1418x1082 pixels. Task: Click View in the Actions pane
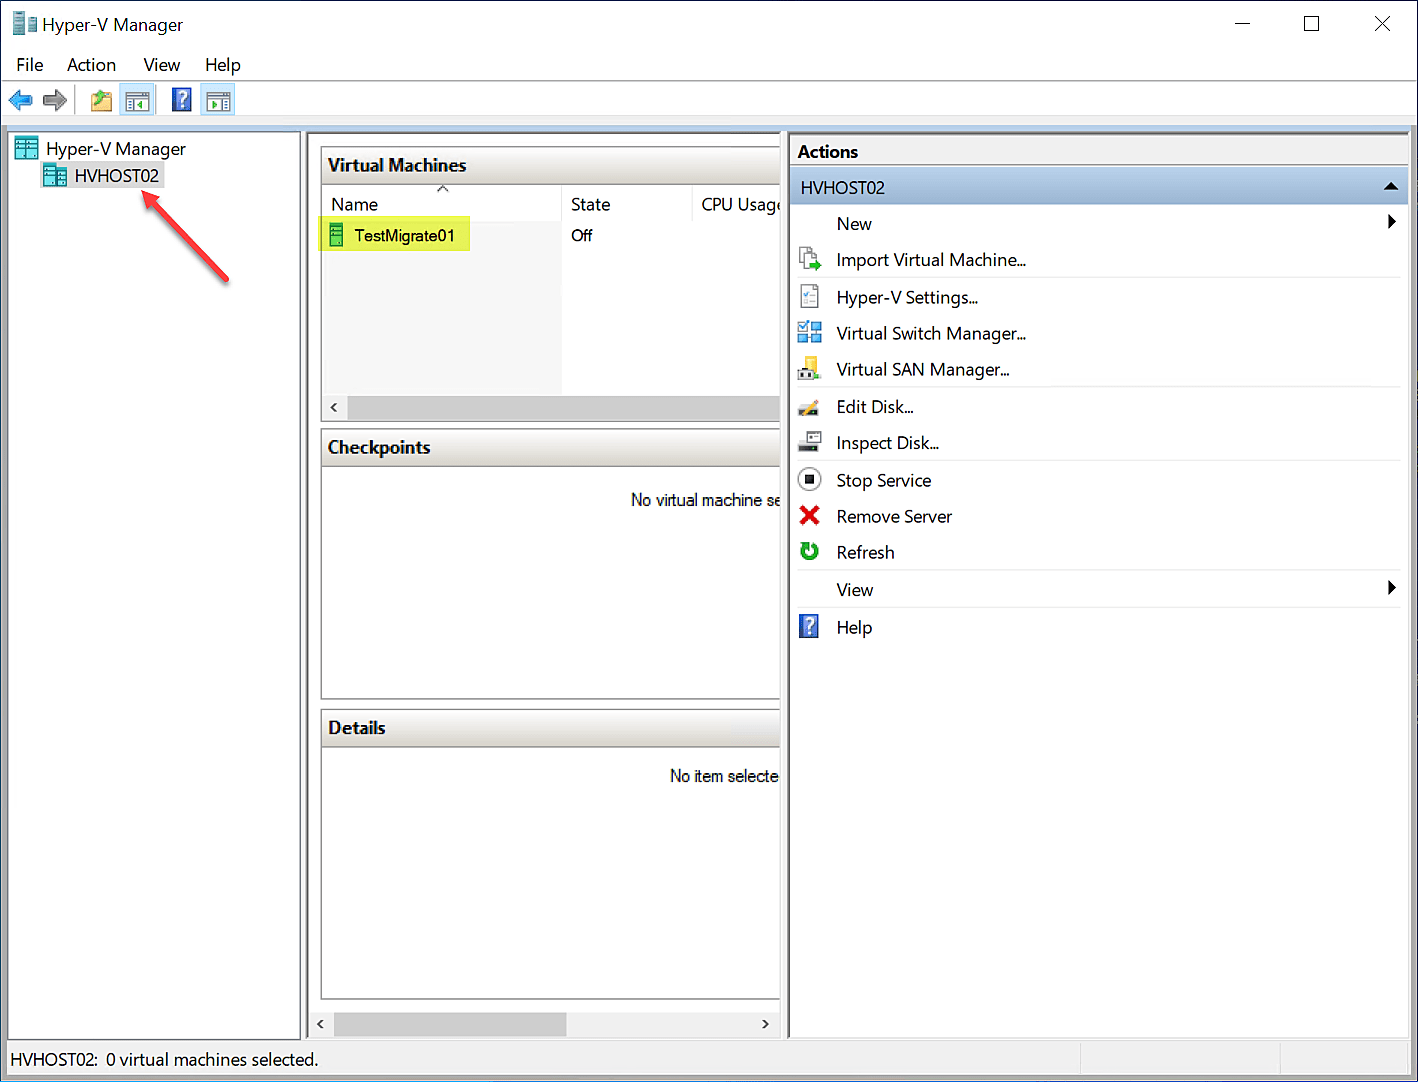[855, 590]
